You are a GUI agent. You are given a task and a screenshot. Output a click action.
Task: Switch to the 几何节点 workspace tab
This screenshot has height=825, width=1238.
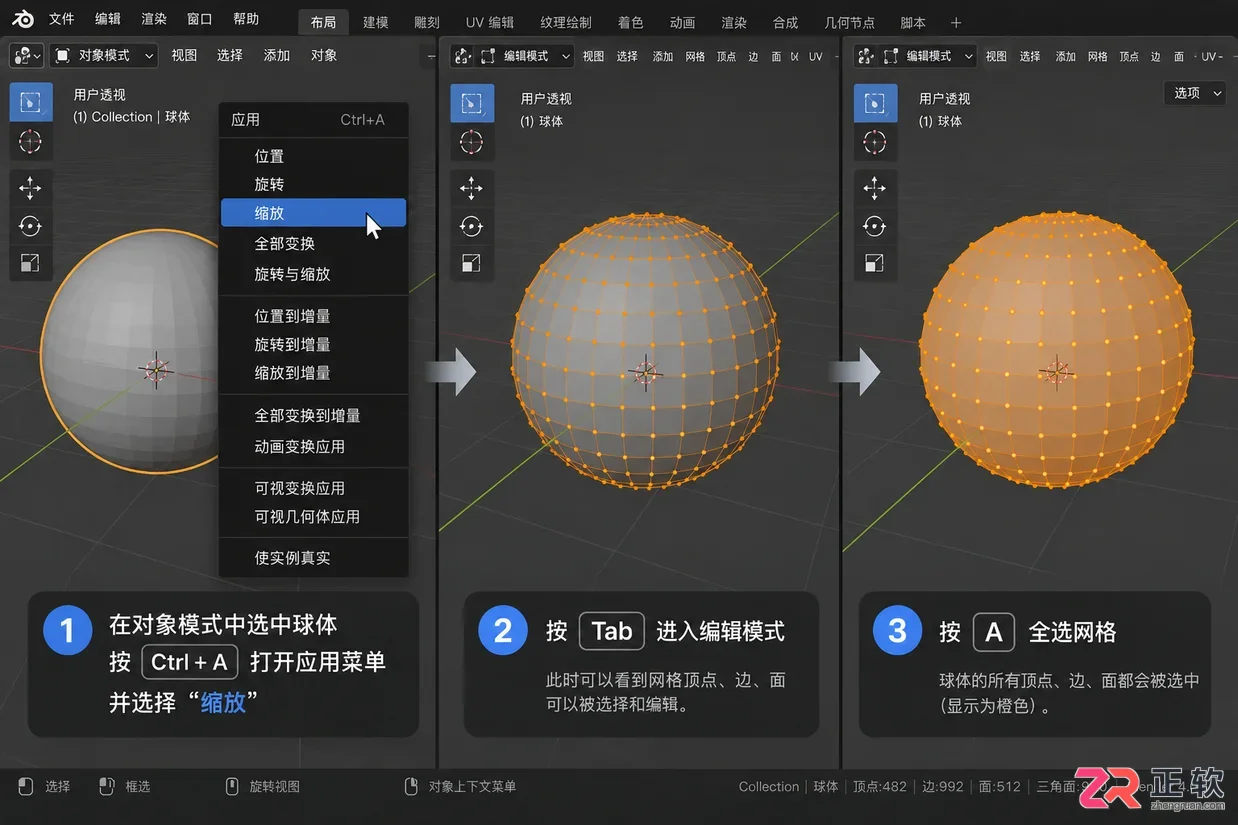(x=850, y=22)
